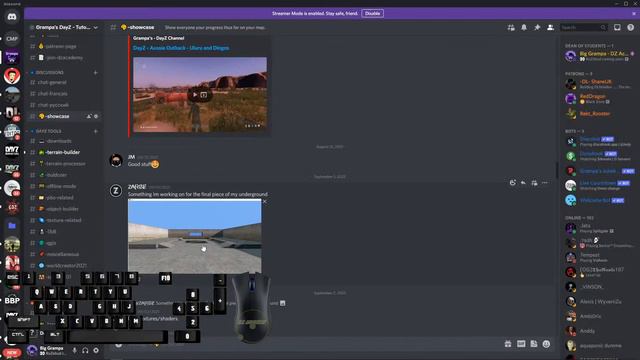Open user settings gear icon

(x=96, y=350)
